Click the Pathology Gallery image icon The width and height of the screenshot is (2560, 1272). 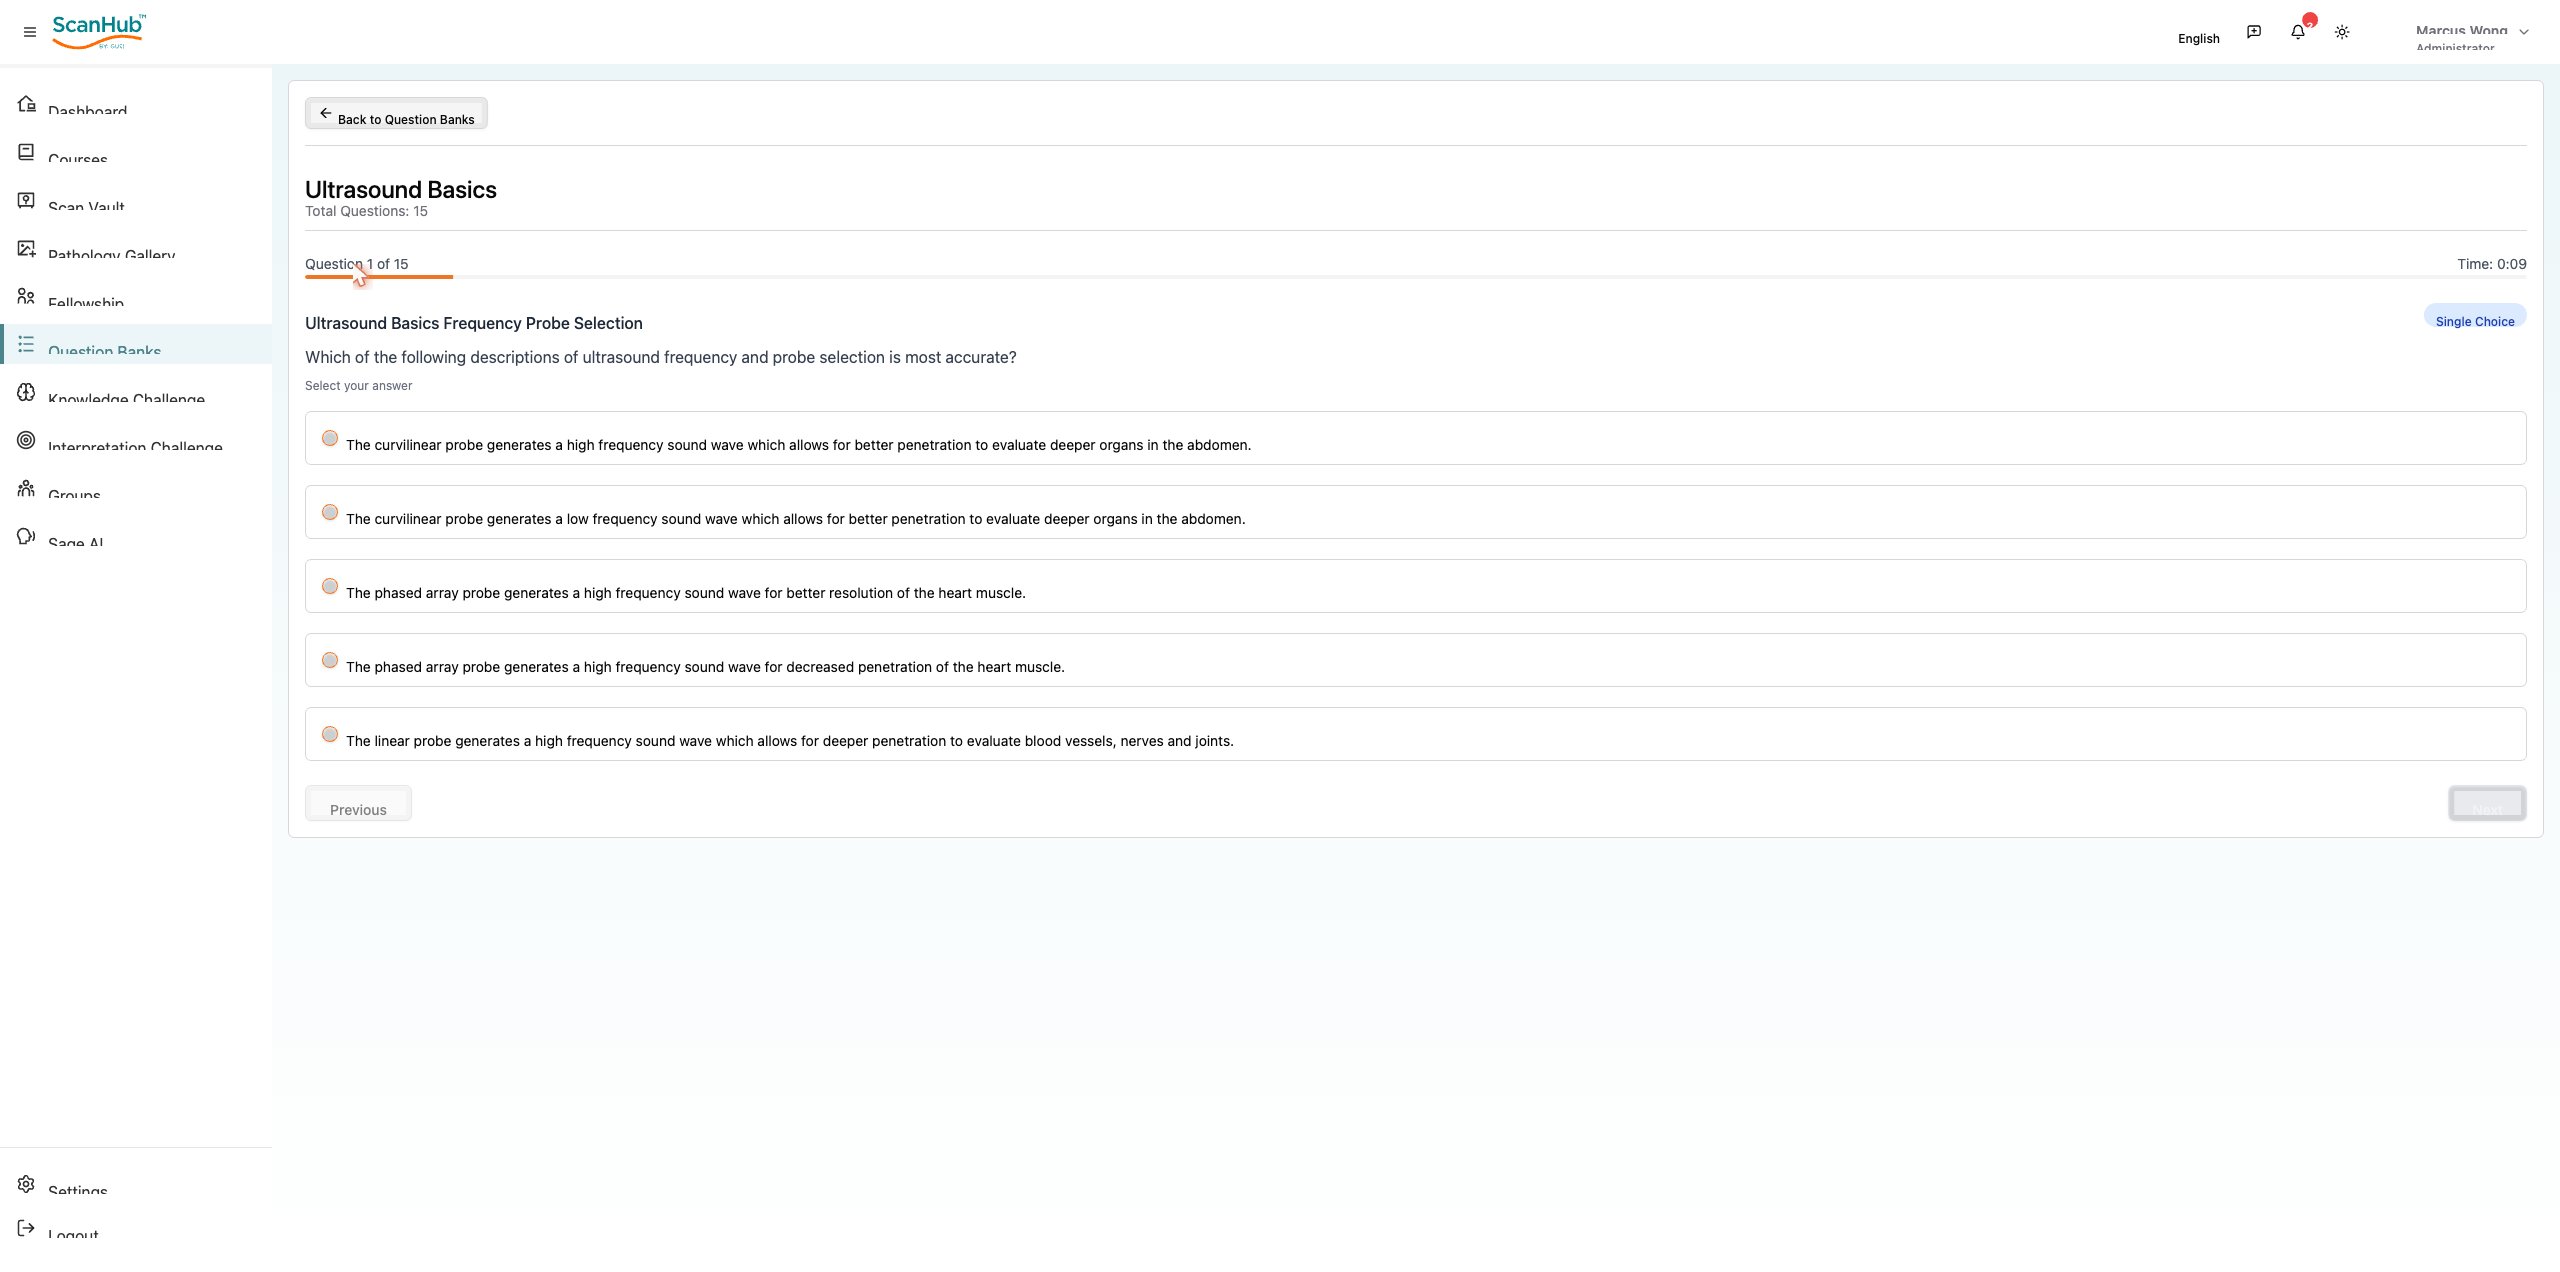click(27, 248)
